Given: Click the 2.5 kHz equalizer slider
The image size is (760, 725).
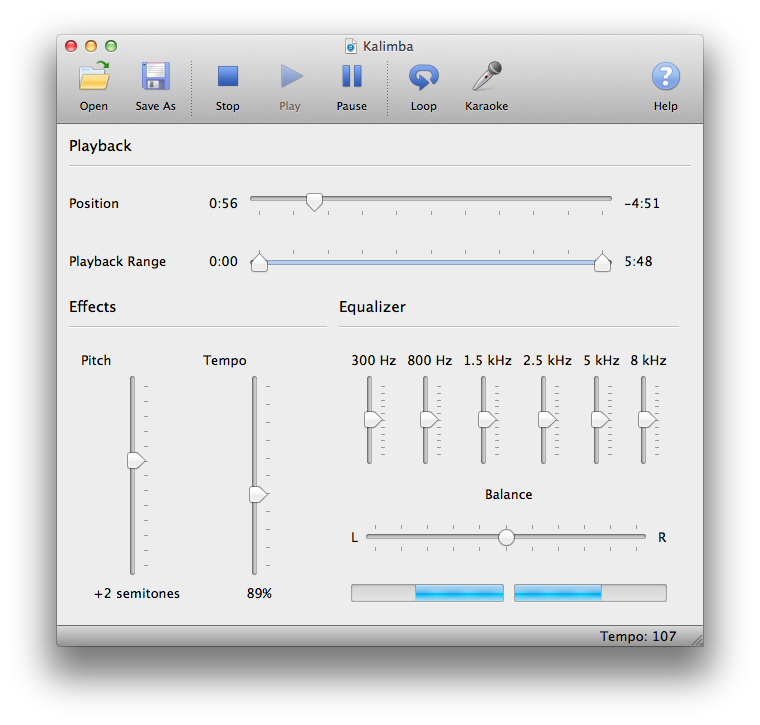Looking at the screenshot, I should coord(547,420).
